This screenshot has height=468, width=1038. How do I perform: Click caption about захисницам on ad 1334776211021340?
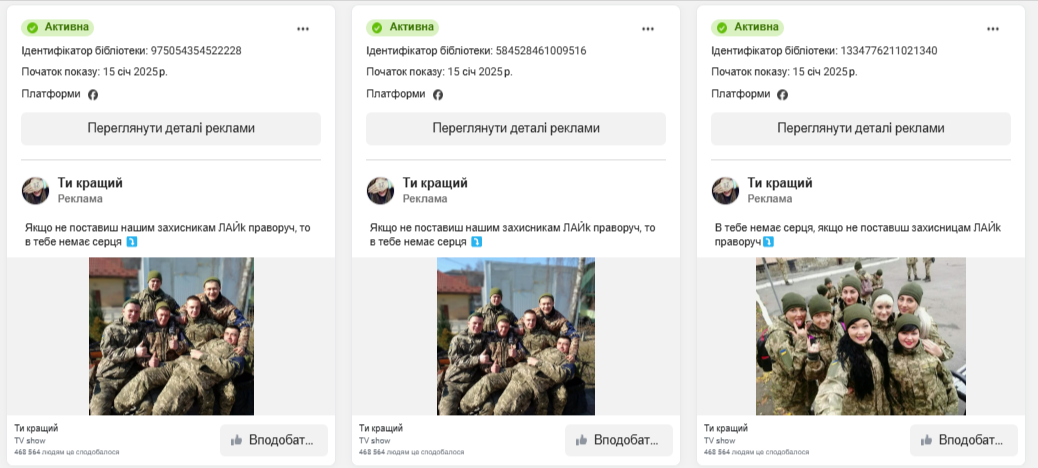tap(858, 235)
